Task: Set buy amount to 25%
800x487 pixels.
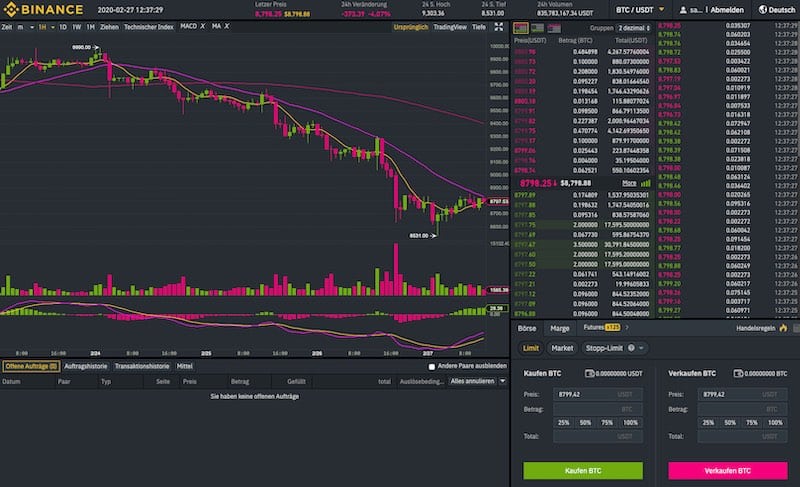Action: click(563, 423)
